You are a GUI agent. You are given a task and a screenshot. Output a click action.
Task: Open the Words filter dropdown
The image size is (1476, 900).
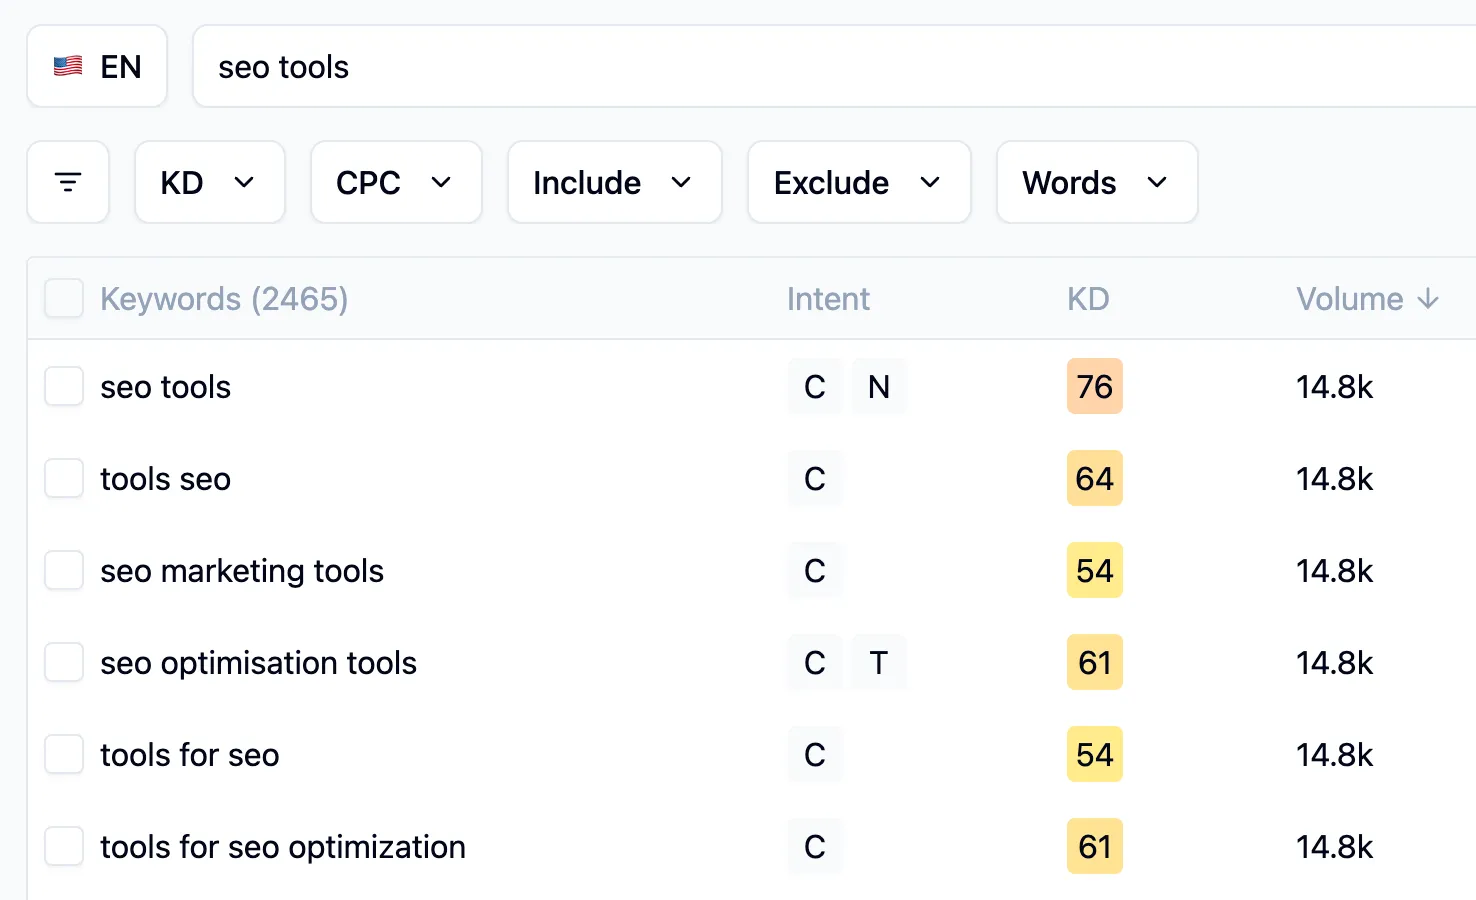(1097, 182)
